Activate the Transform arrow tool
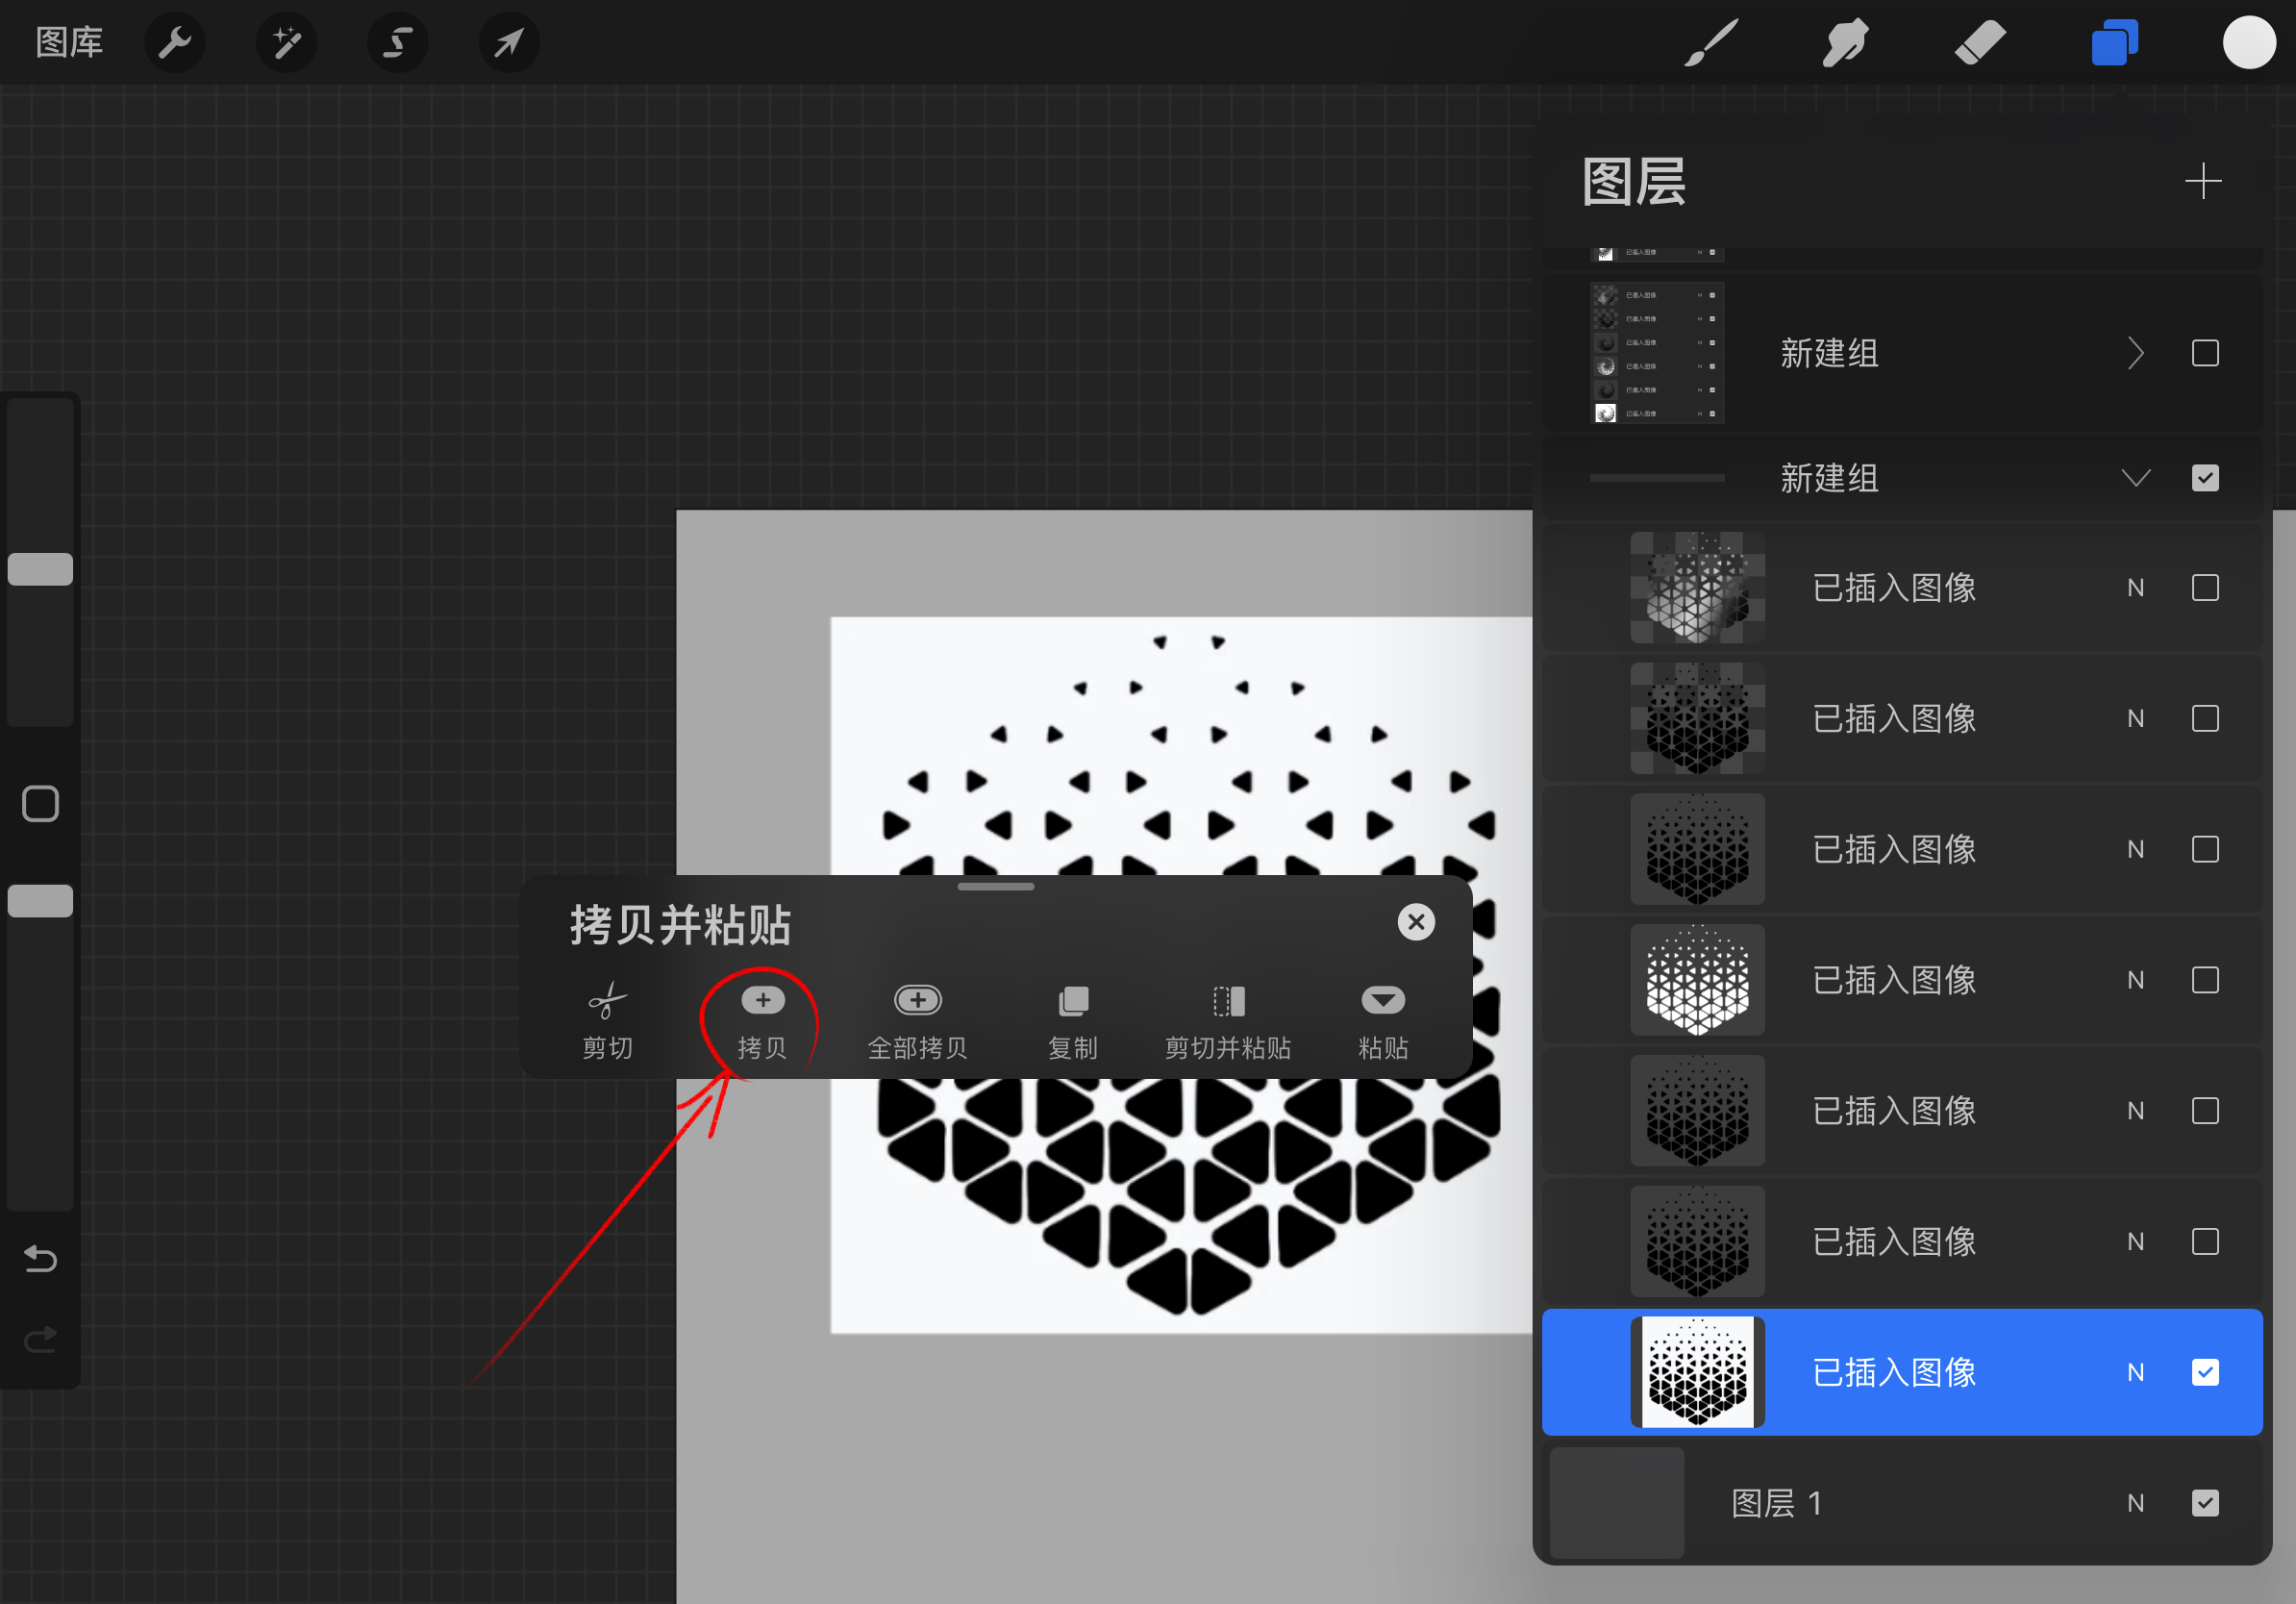Screen dimensions: 2296x1604 tap(508, 42)
